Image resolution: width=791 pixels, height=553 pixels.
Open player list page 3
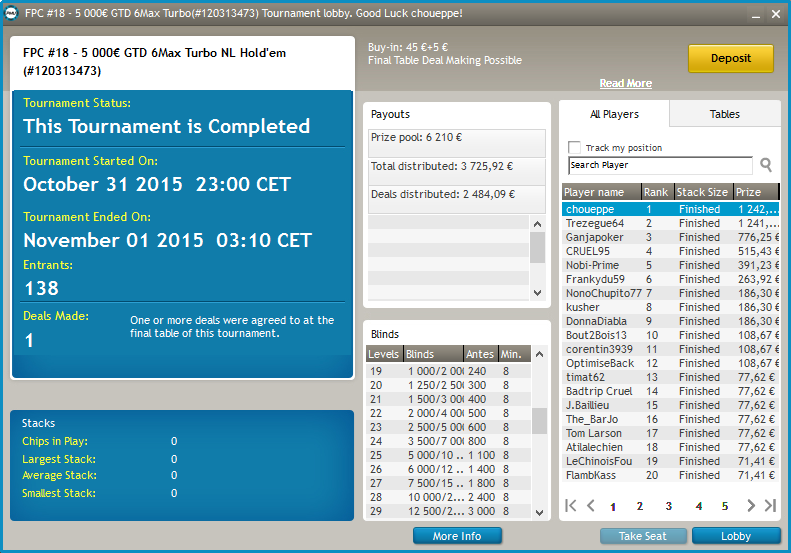point(668,506)
